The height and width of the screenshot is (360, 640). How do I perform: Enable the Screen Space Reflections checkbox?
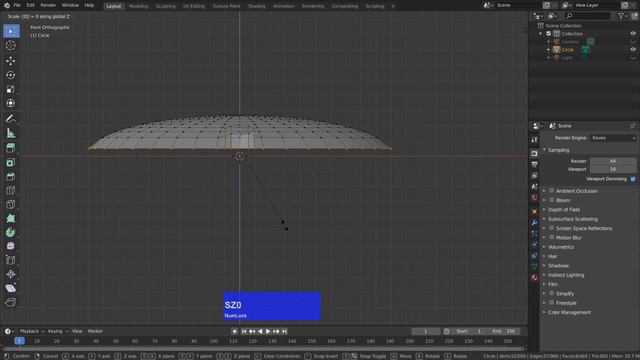click(x=551, y=228)
